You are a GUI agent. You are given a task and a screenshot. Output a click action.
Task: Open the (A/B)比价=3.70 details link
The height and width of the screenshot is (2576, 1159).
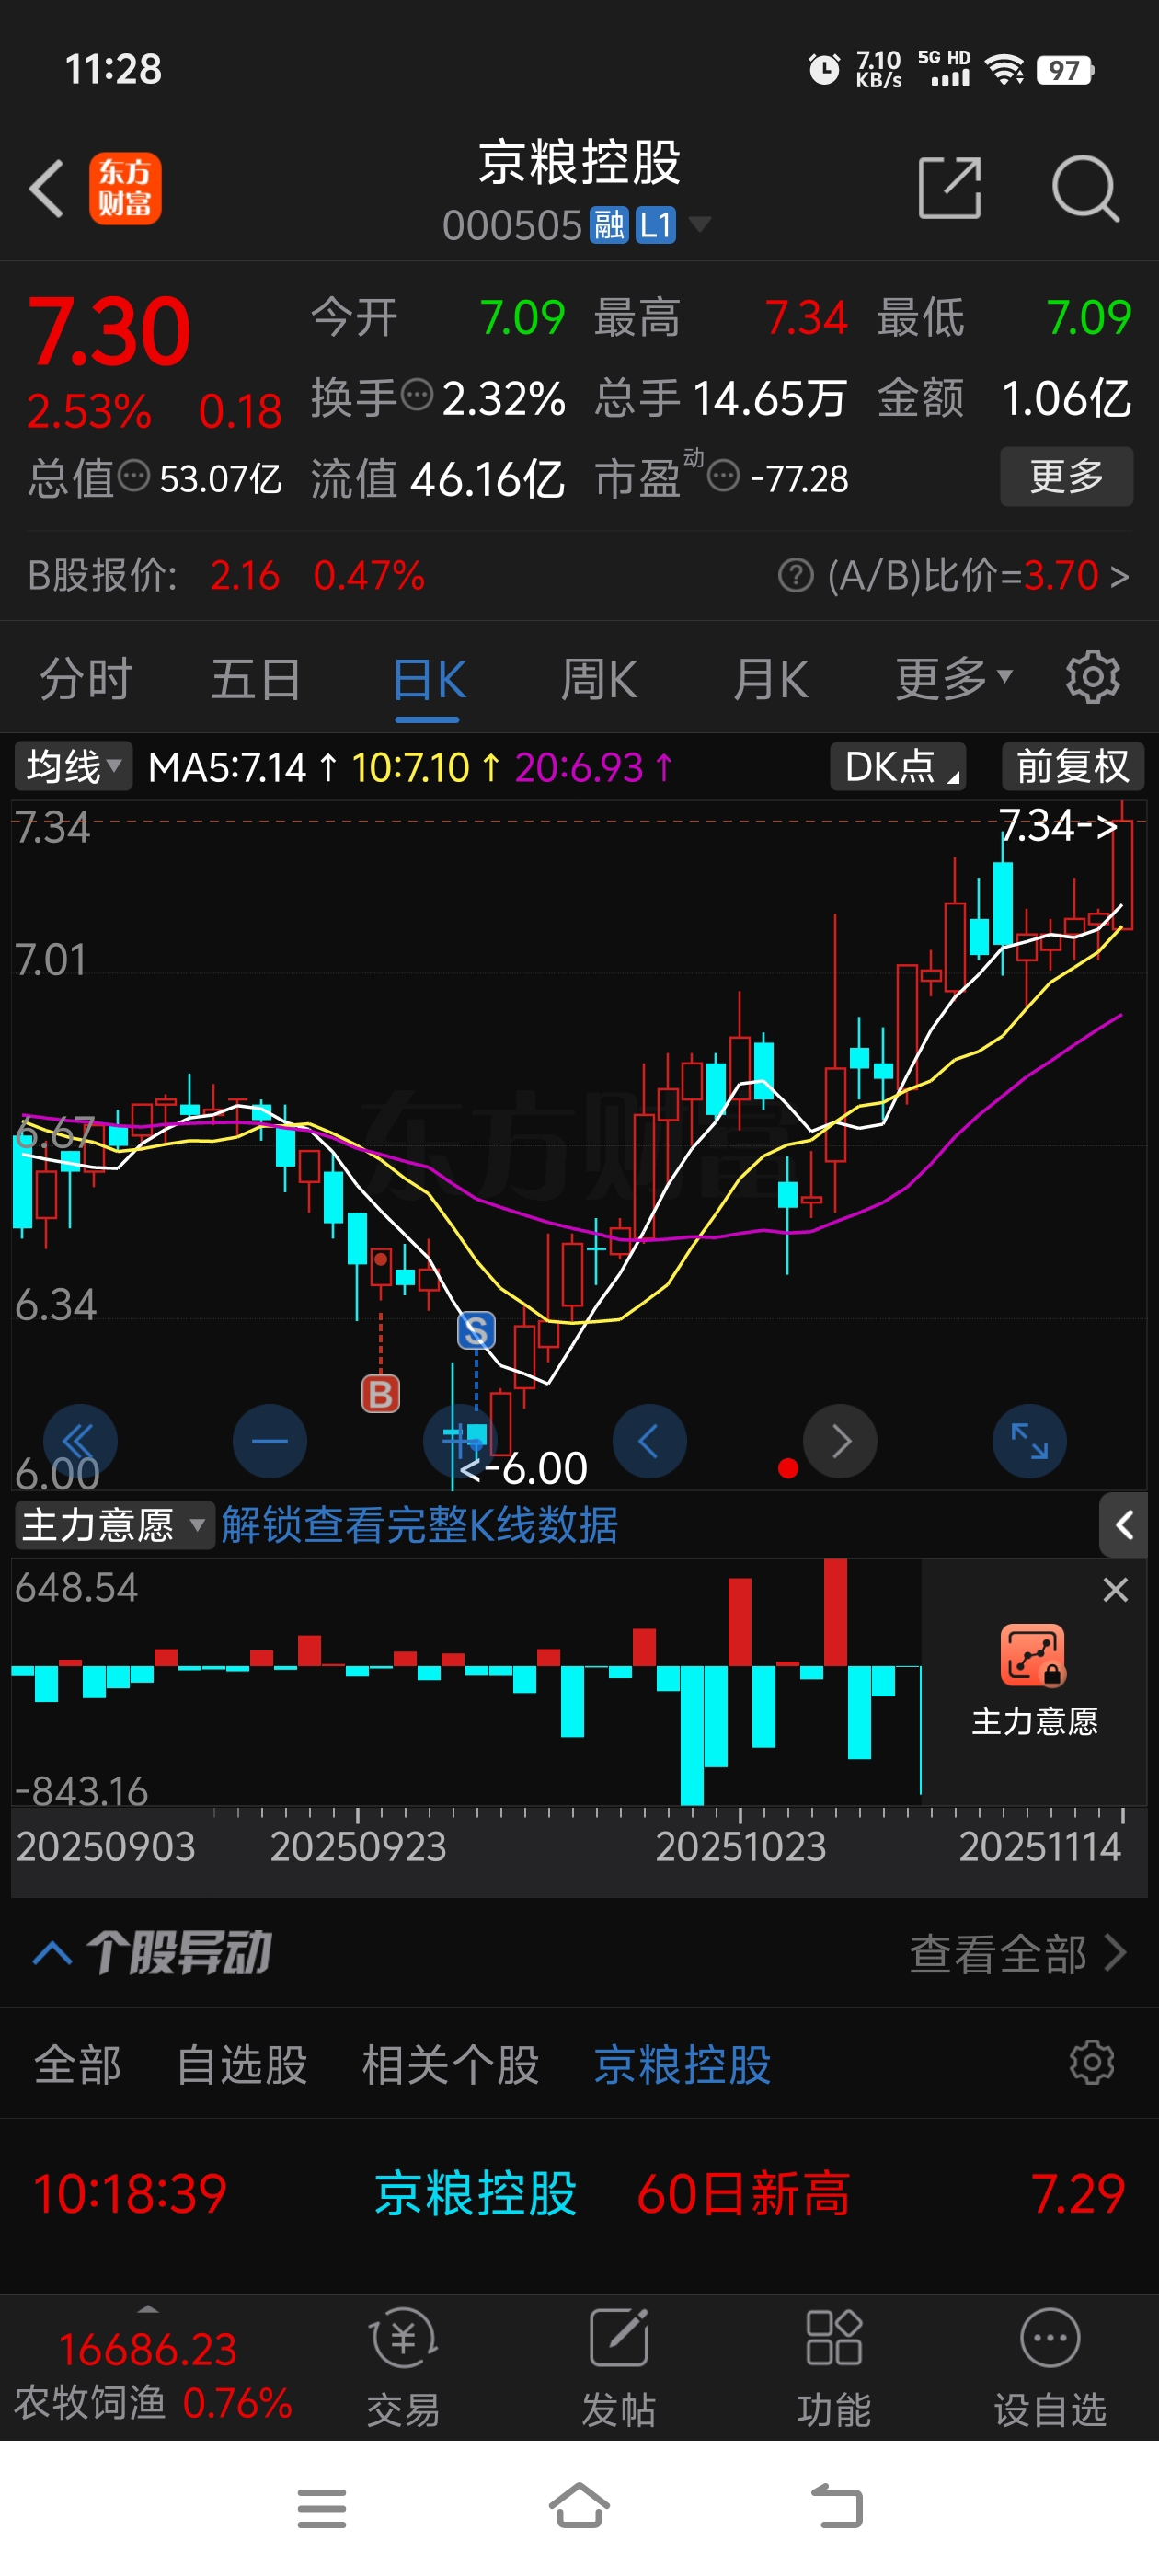click(x=978, y=575)
